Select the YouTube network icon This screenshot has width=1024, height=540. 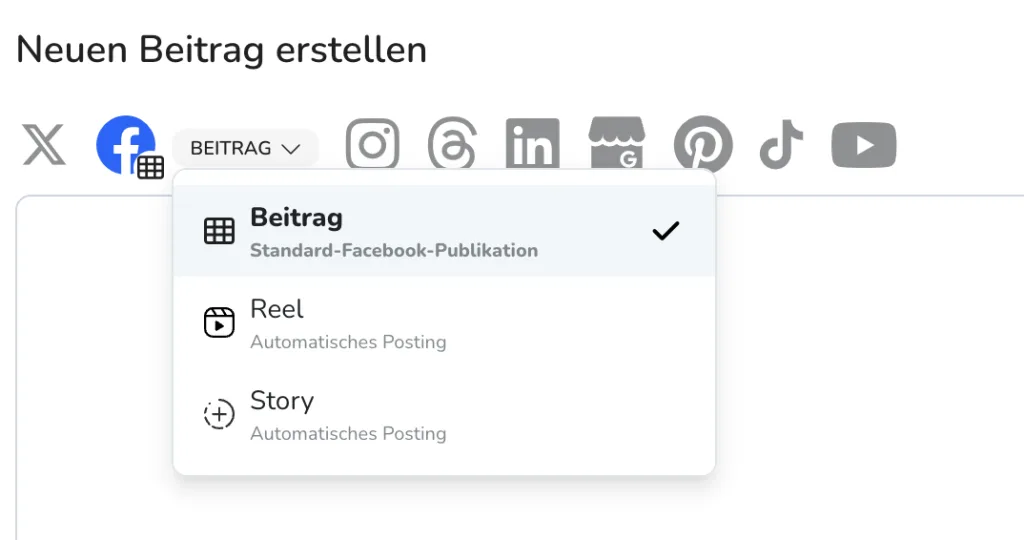(x=863, y=145)
